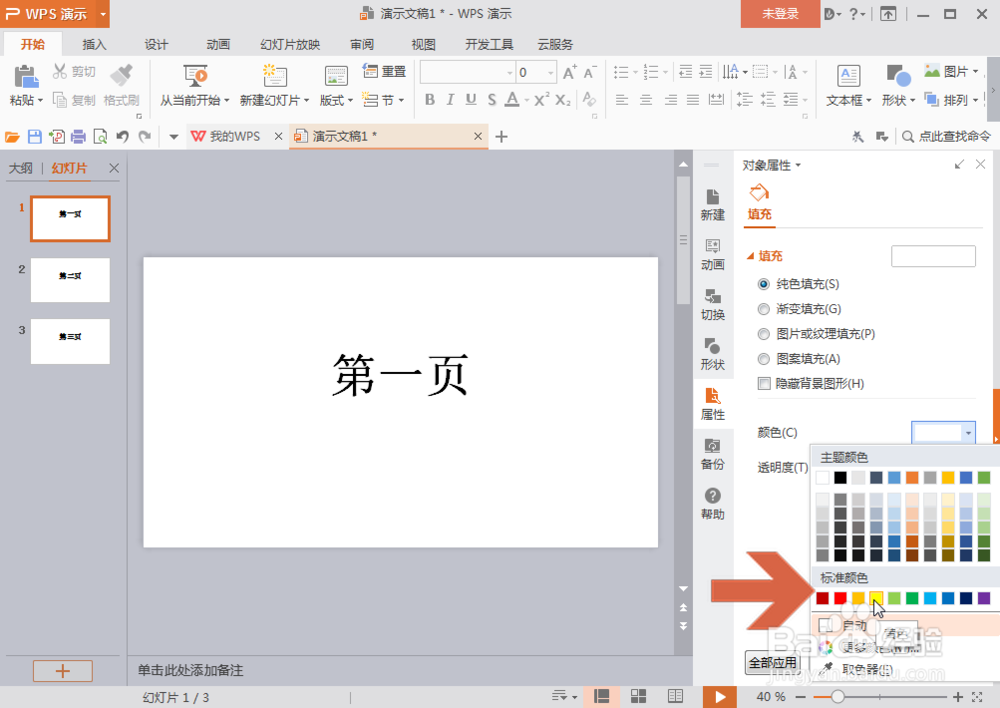Open the 对象属性 panel dropdown arrow
Image resolution: width=1000 pixels, height=708 pixels.
click(798, 166)
